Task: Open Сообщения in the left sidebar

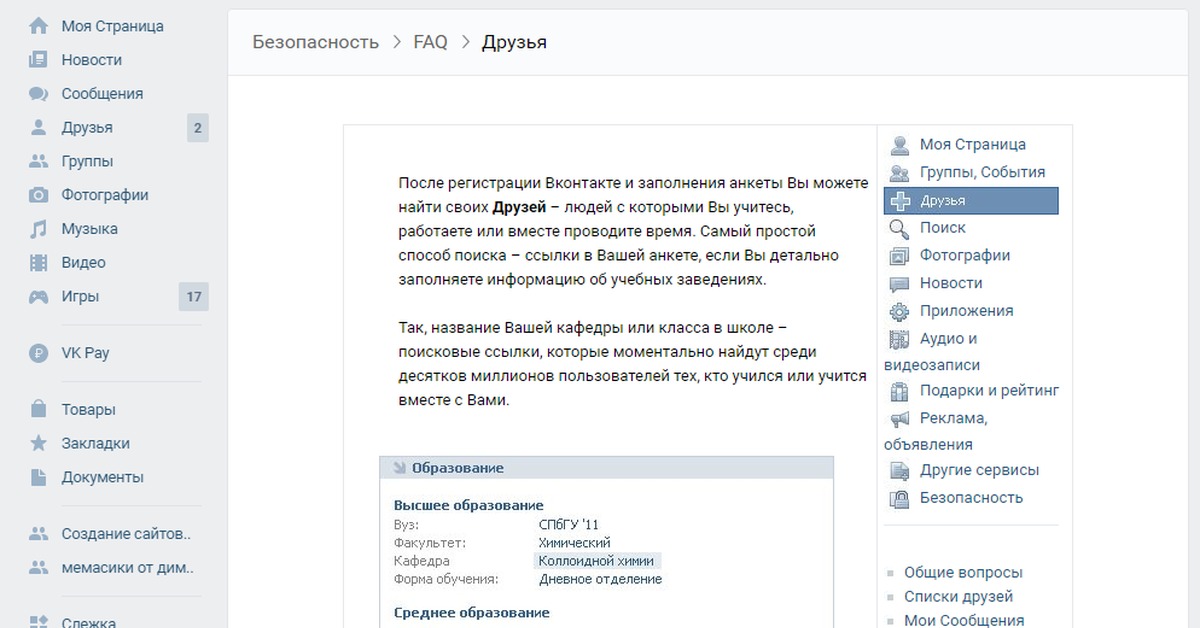Action: tap(102, 94)
